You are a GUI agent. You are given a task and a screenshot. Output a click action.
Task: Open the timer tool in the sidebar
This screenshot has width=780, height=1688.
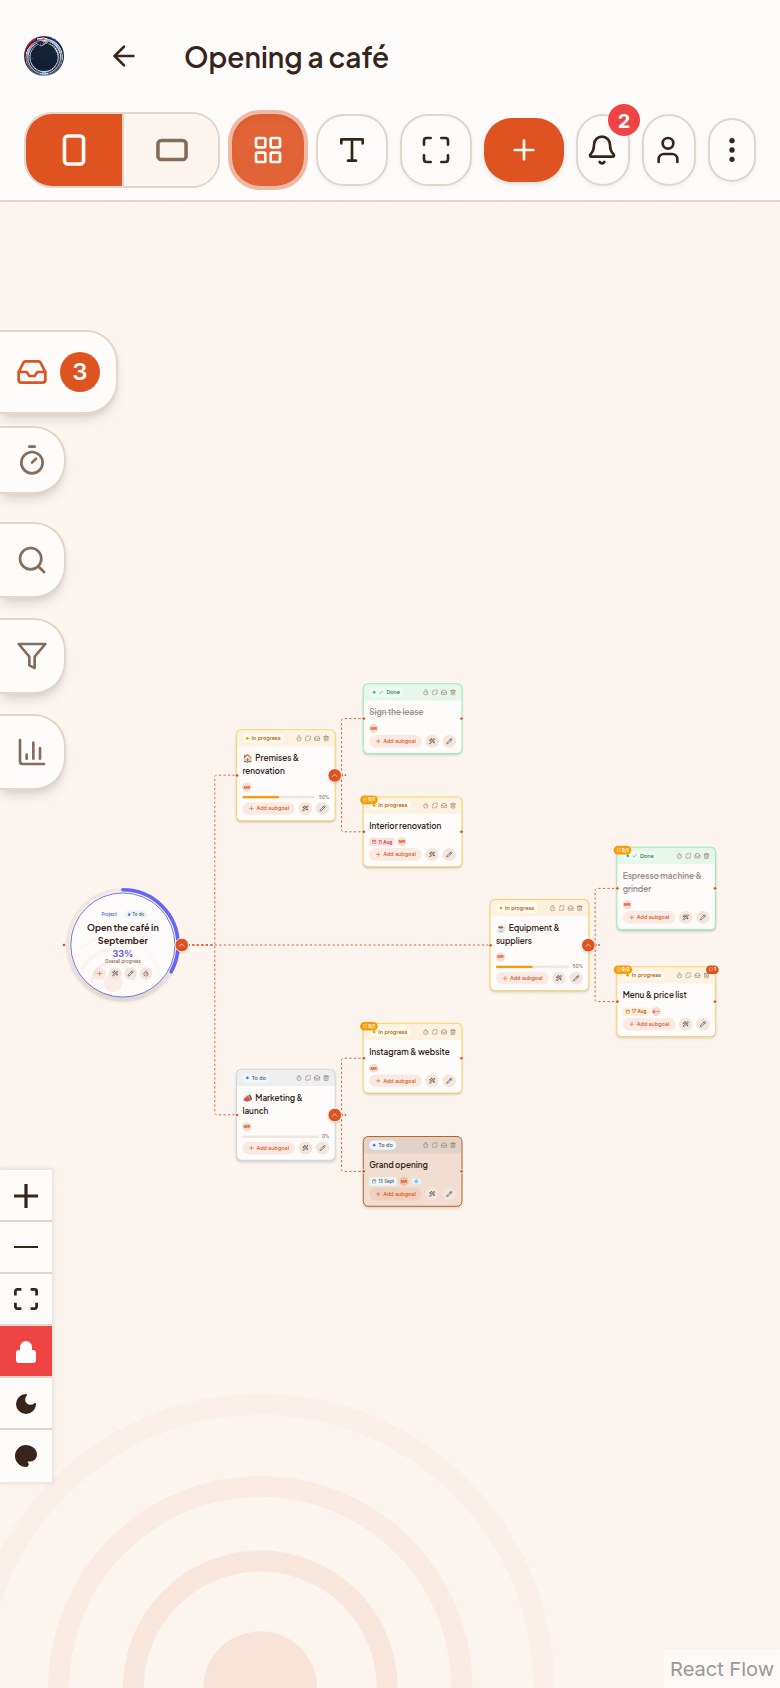pyautogui.click(x=32, y=460)
